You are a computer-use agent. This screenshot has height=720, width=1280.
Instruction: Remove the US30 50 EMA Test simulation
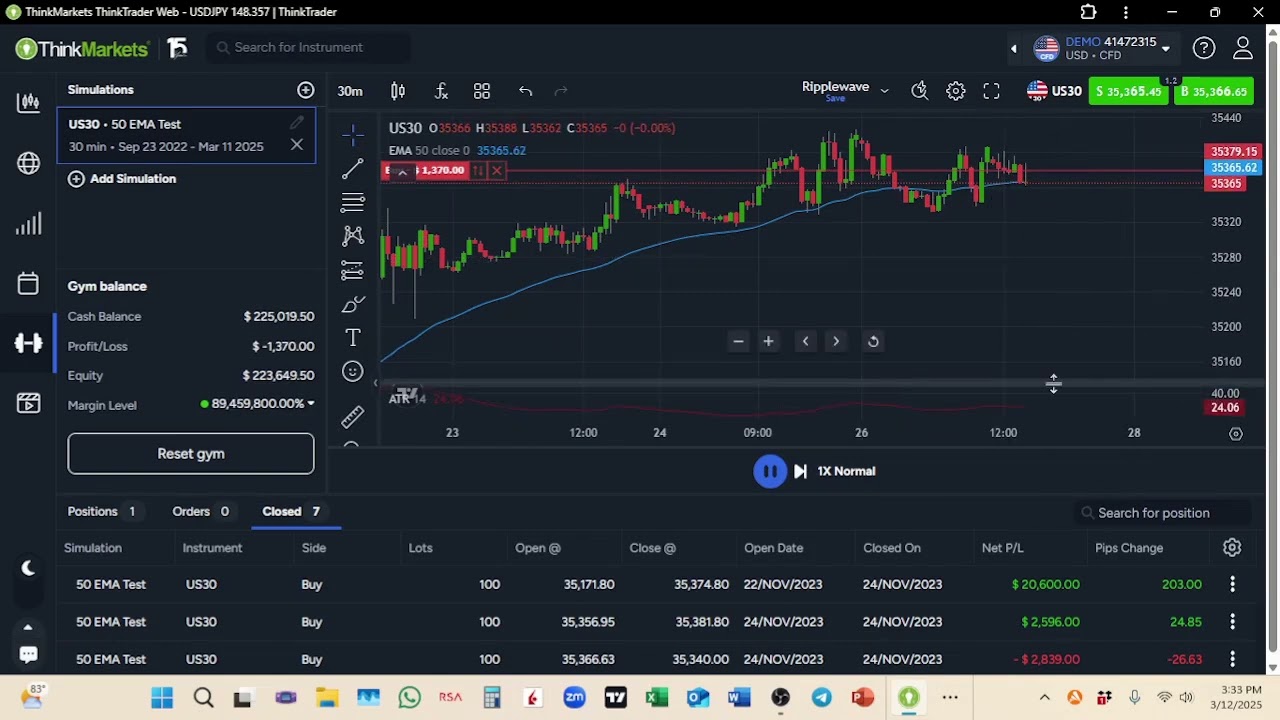pyautogui.click(x=297, y=146)
